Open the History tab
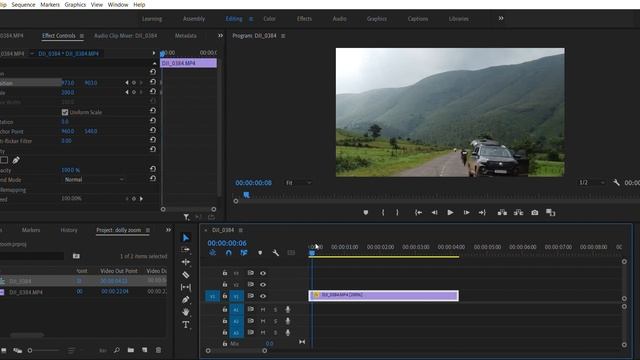This screenshot has width=640, height=360. coord(69,230)
